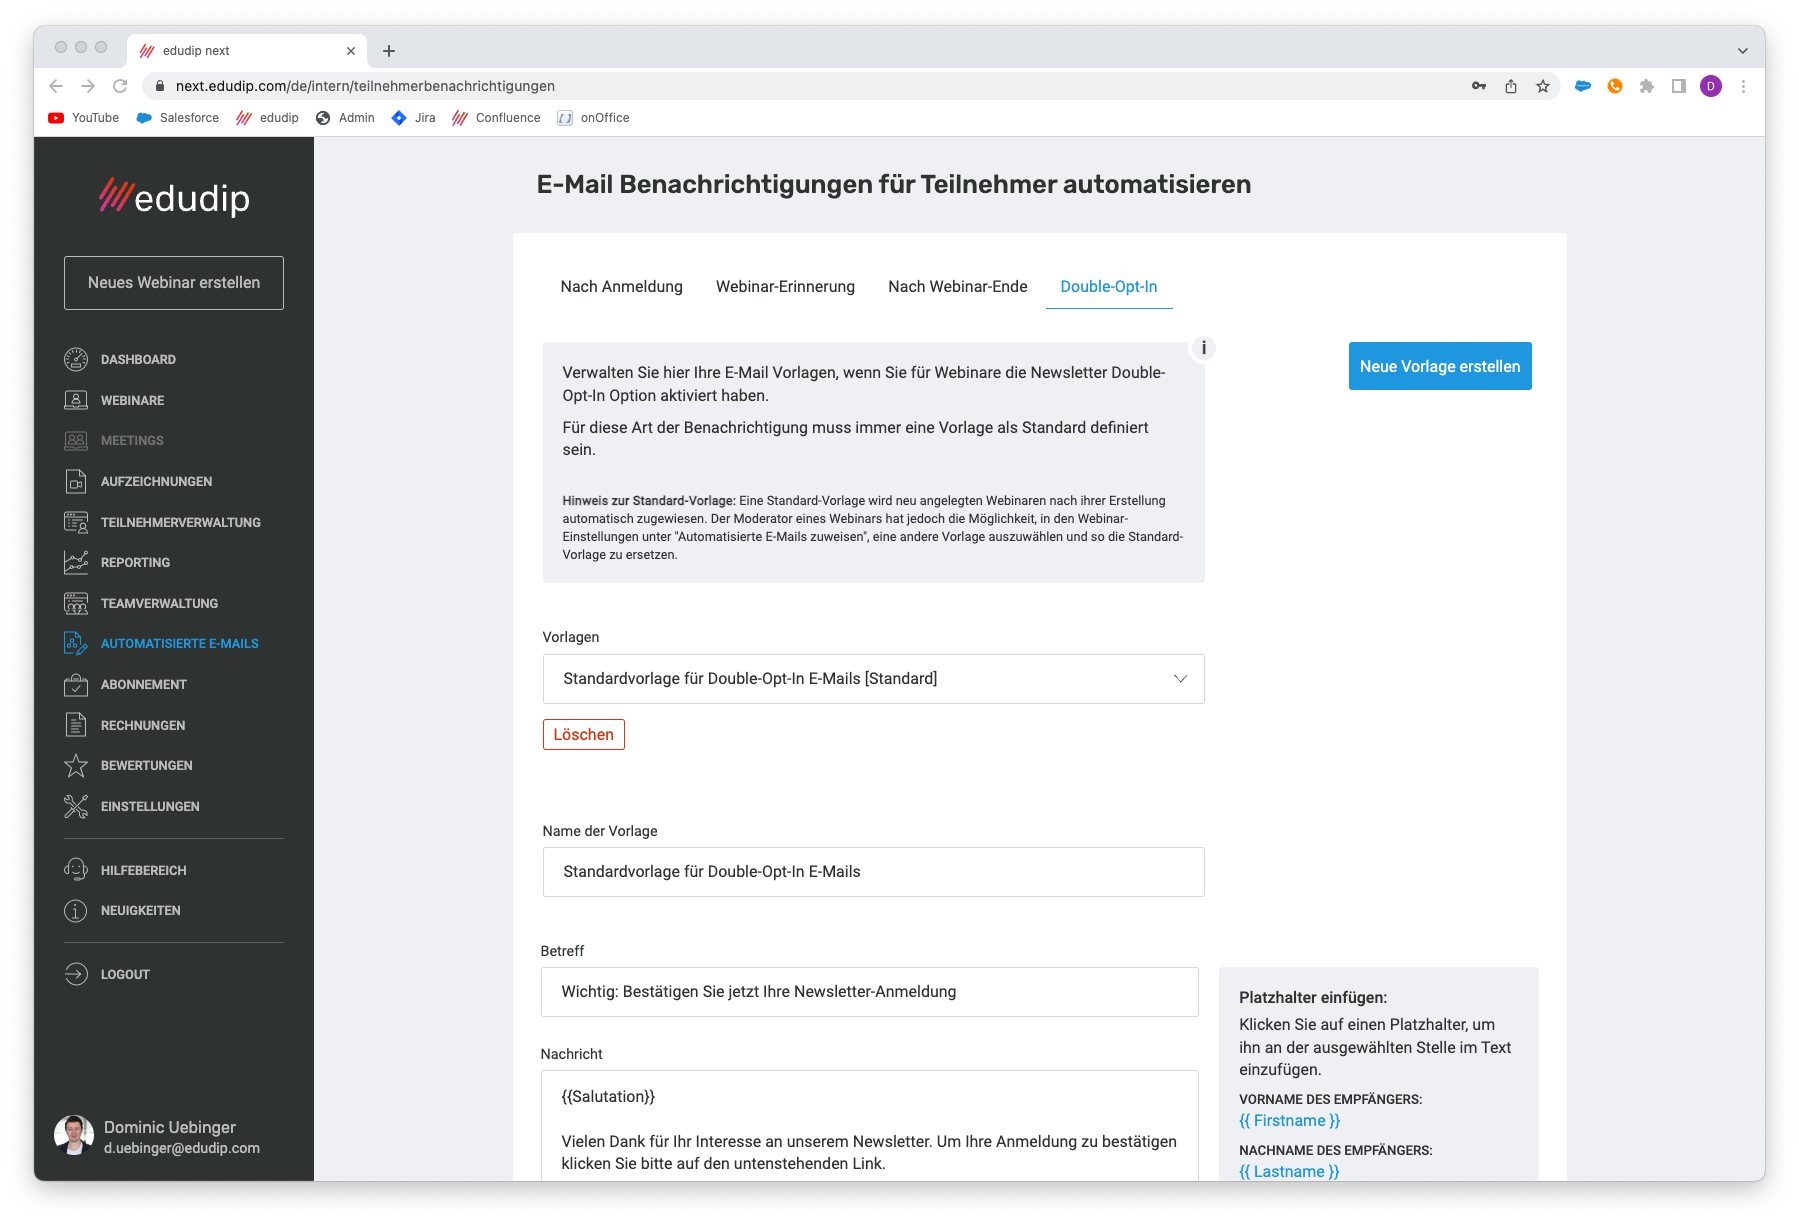Click the info icon on hint box
Screen dimensions: 1799x1223
click(1203, 348)
